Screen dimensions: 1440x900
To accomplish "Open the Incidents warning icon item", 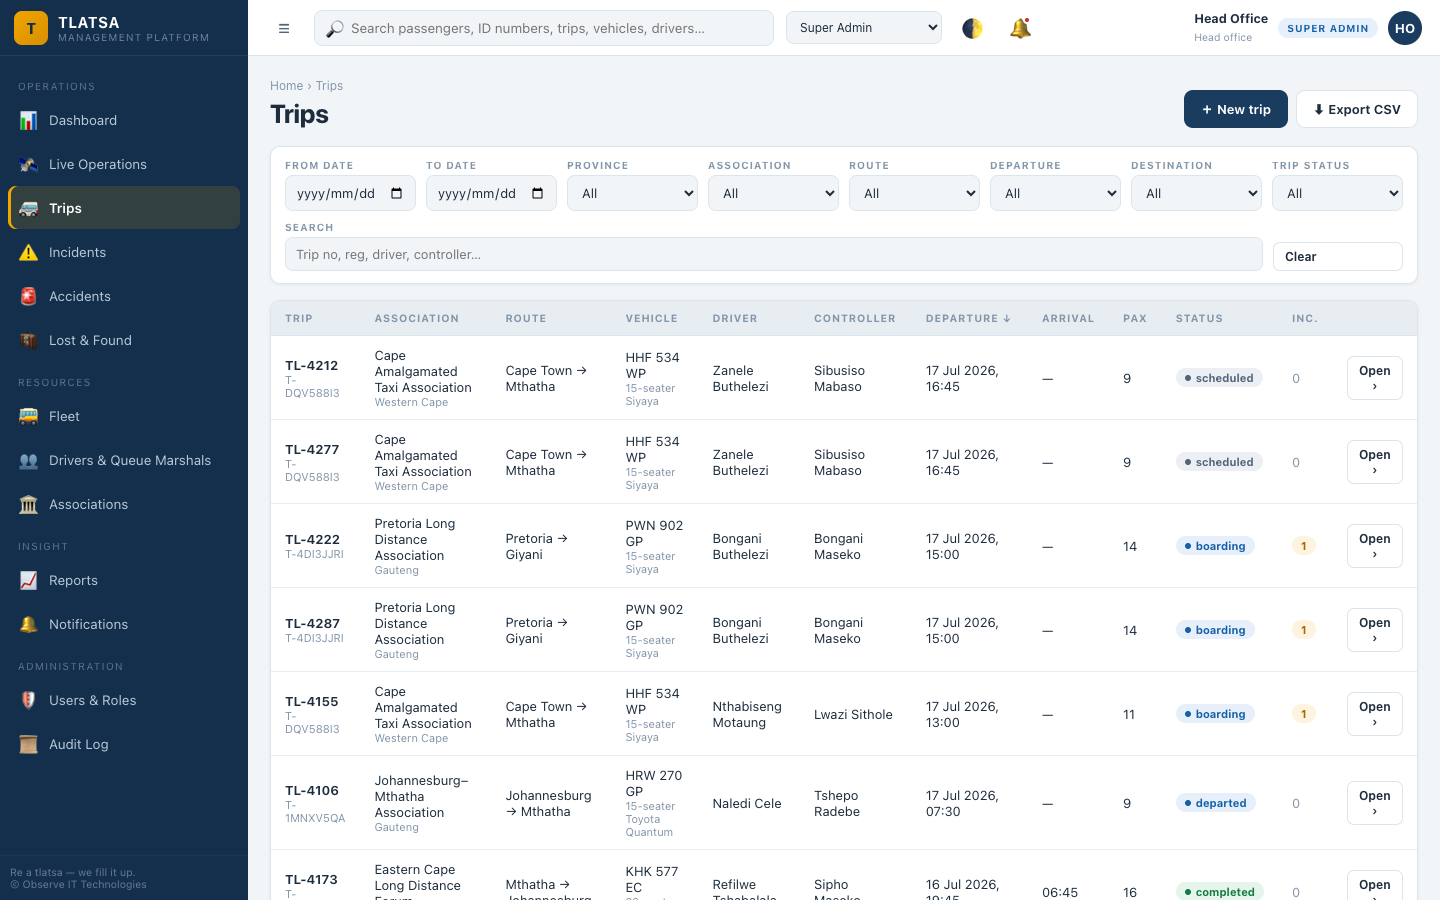I will (124, 252).
